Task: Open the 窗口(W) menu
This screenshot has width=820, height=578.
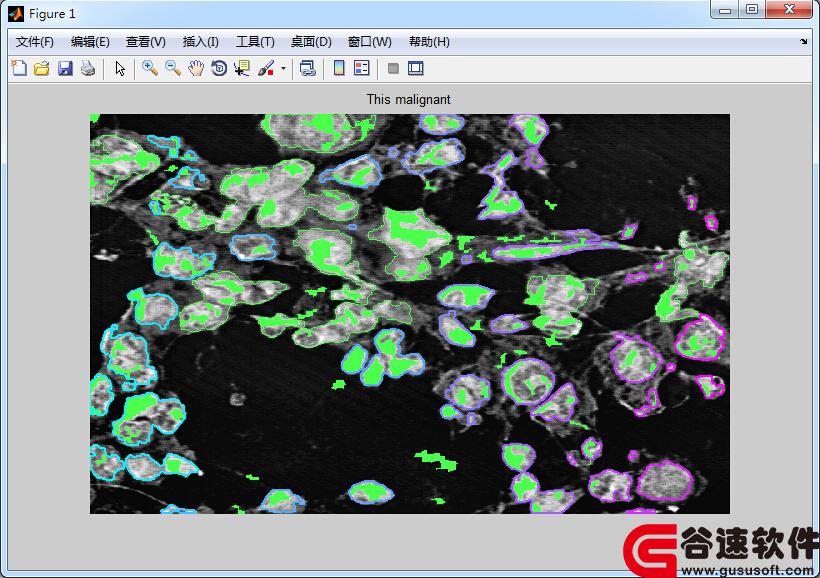Action: (x=370, y=42)
